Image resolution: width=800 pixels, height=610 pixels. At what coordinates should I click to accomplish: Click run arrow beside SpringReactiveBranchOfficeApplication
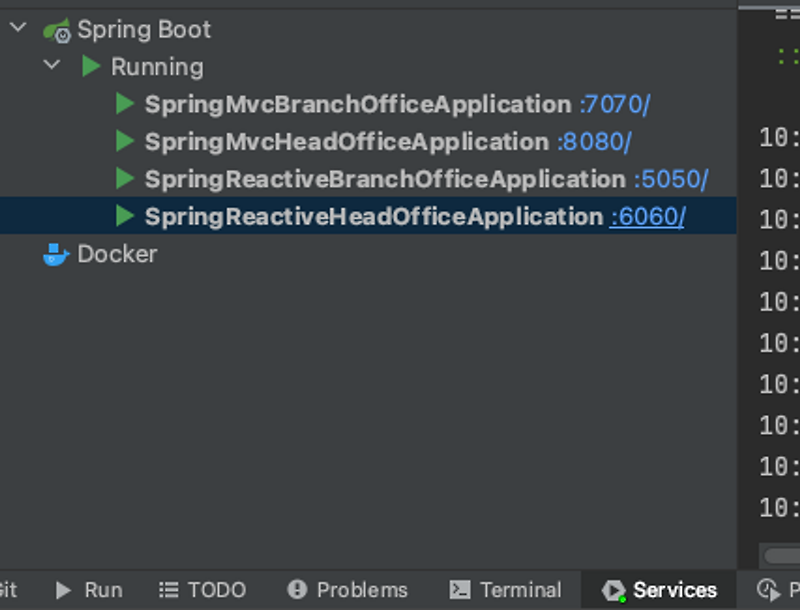point(122,179)
